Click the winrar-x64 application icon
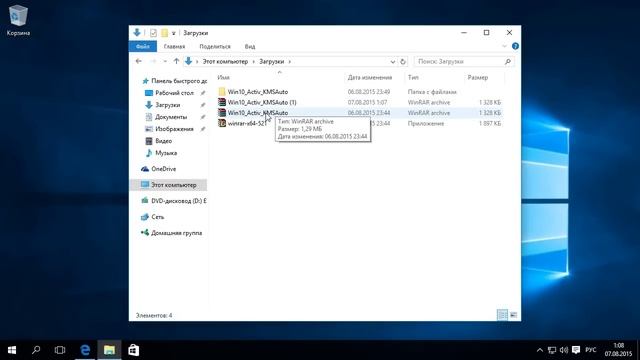 click(x=222, y=123)
